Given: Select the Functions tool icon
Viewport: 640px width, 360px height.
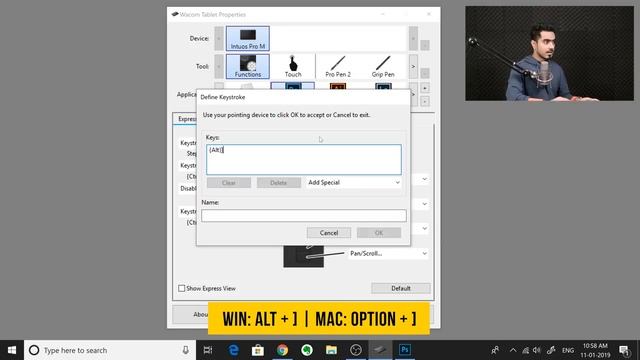Looking at the screenshot, I should coord(248,66).
